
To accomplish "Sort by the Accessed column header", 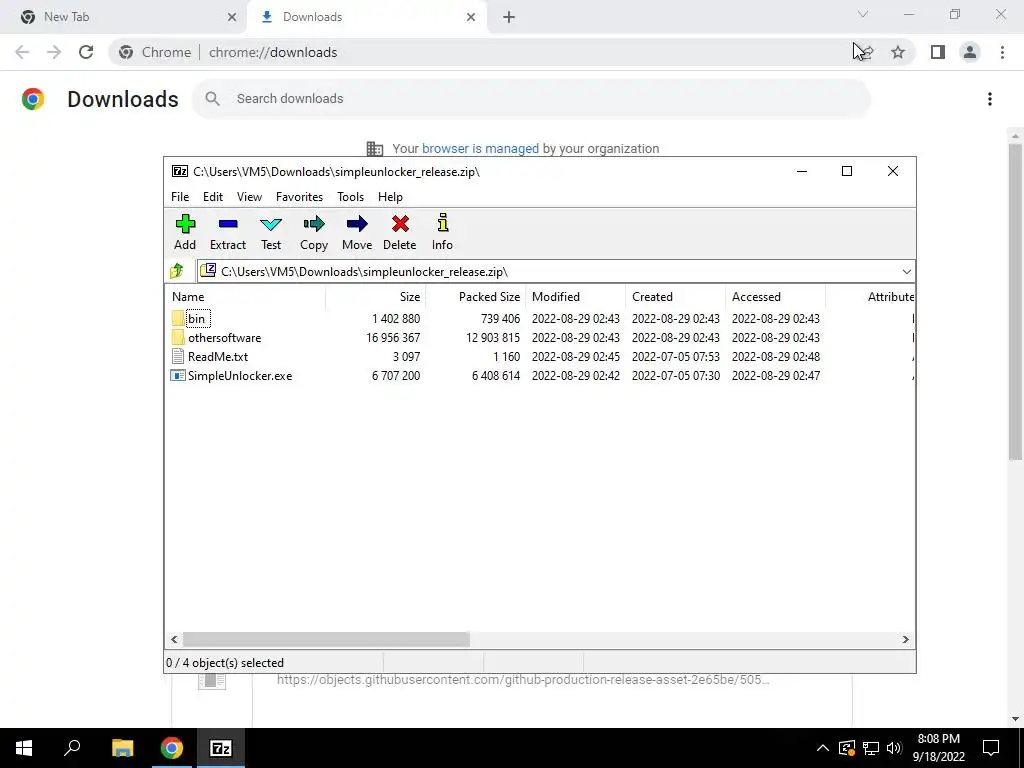I will click(775, 296).
